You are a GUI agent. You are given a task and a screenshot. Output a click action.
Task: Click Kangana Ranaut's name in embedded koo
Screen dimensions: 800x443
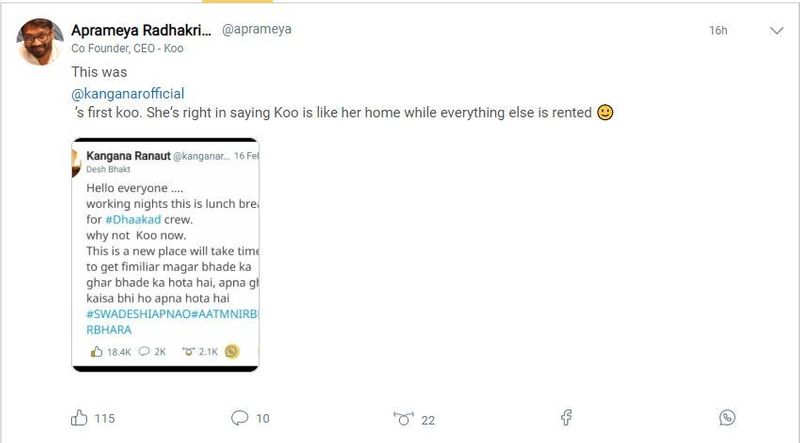pyautogui.click(x=127, y=156)
